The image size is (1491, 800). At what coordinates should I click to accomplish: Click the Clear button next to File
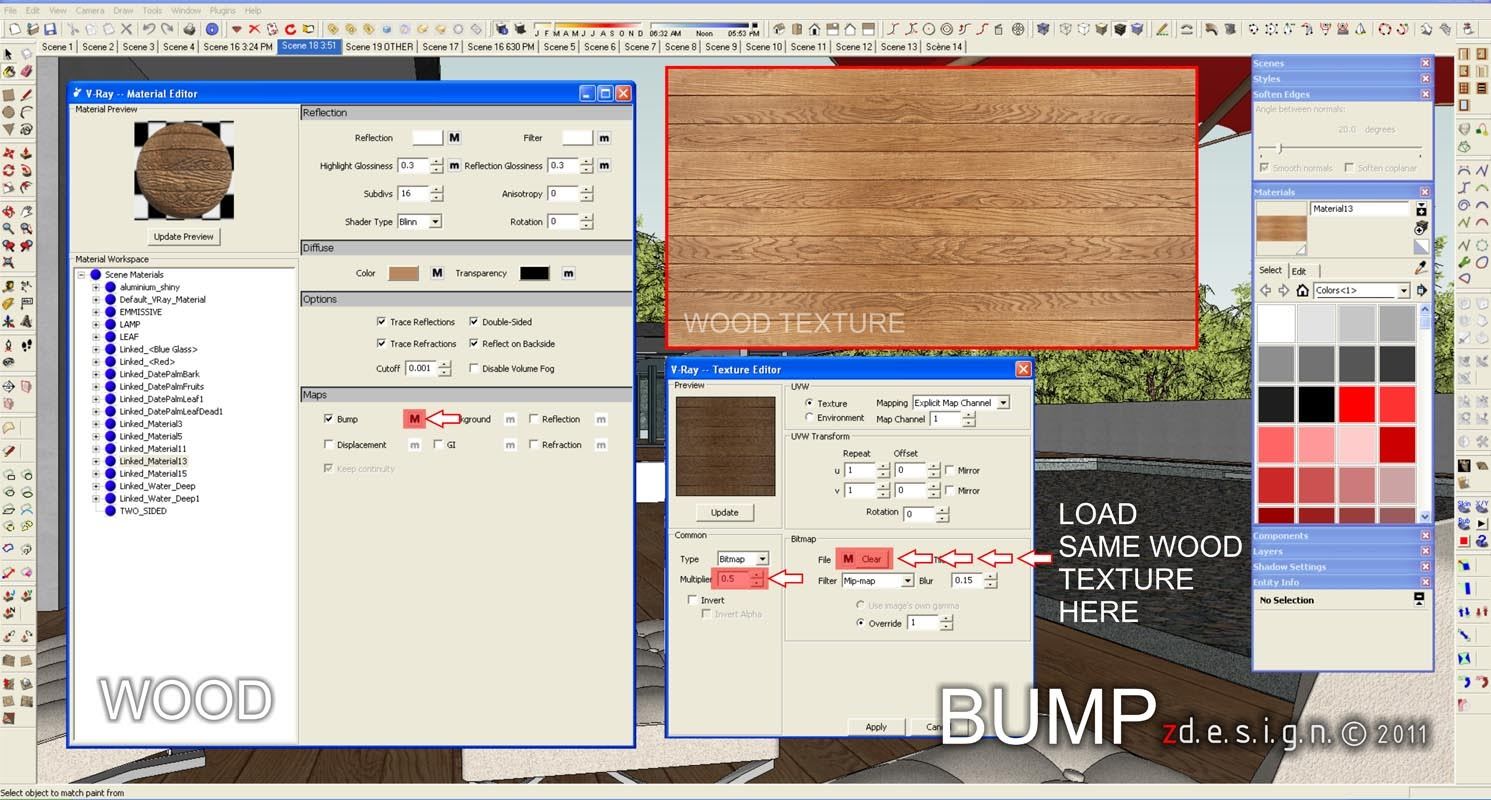tap(872, 559)
